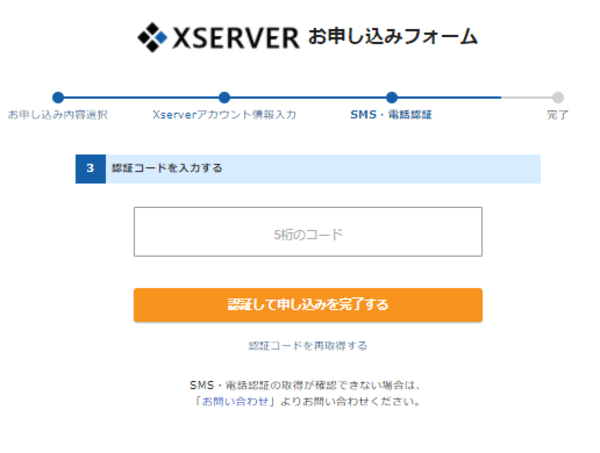Screen dimensions: 600x453
Task: Click the step number 3 badge
Action: [x=91, y=169]
